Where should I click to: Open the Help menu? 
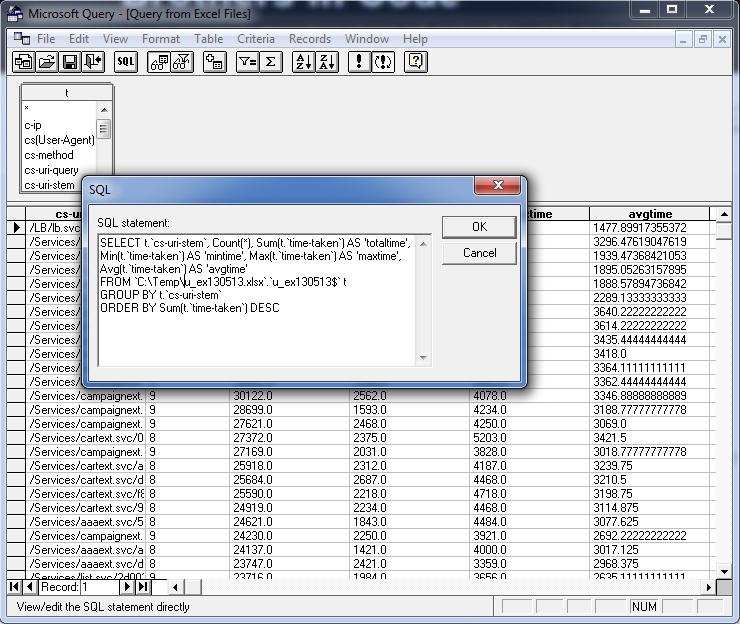(415, 39)
